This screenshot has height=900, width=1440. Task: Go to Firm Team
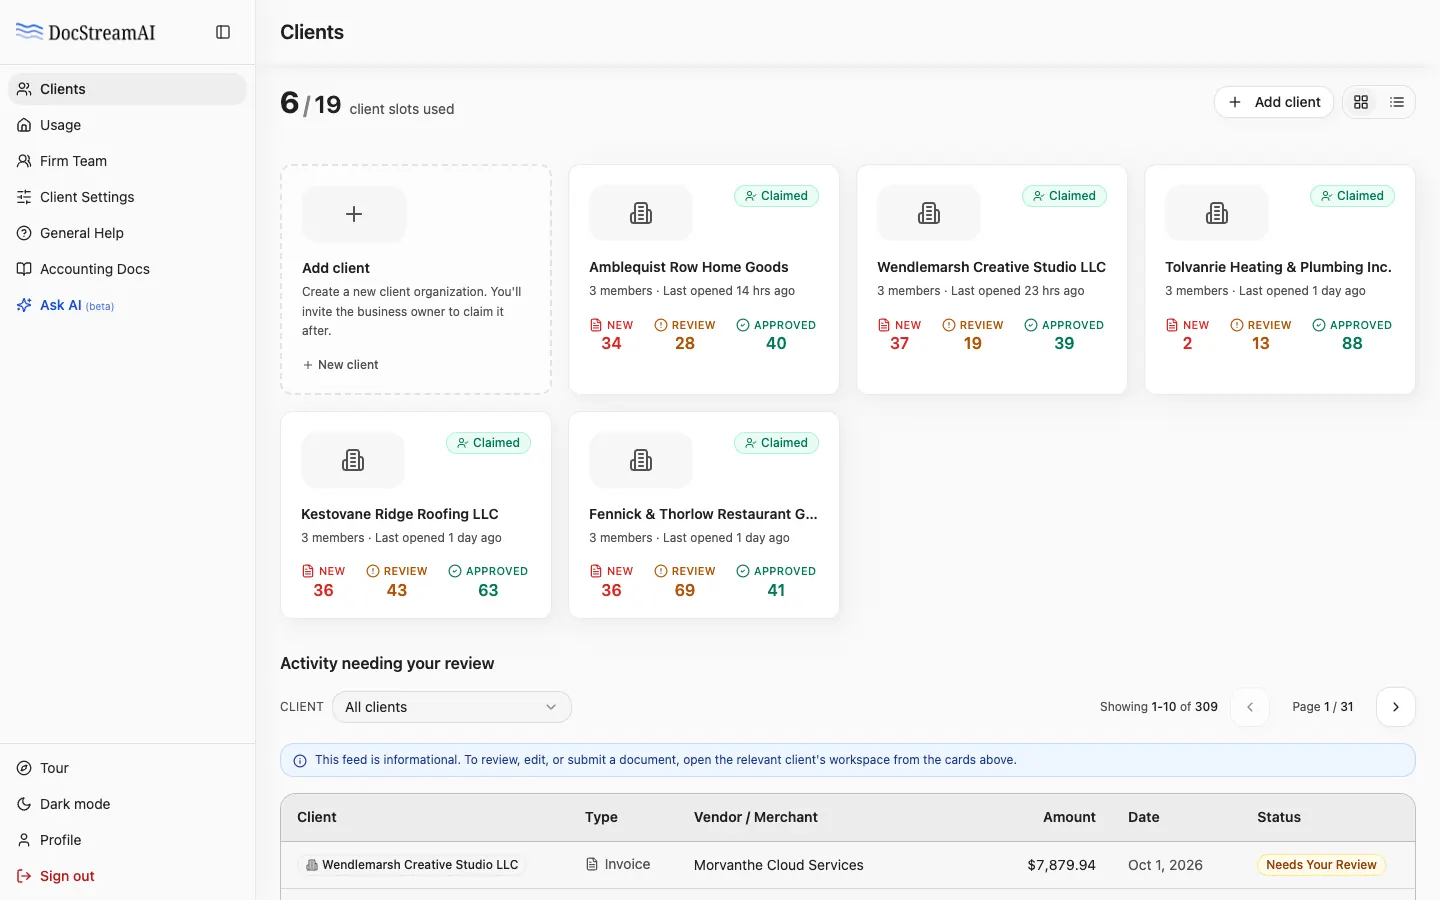coord(127,161)
